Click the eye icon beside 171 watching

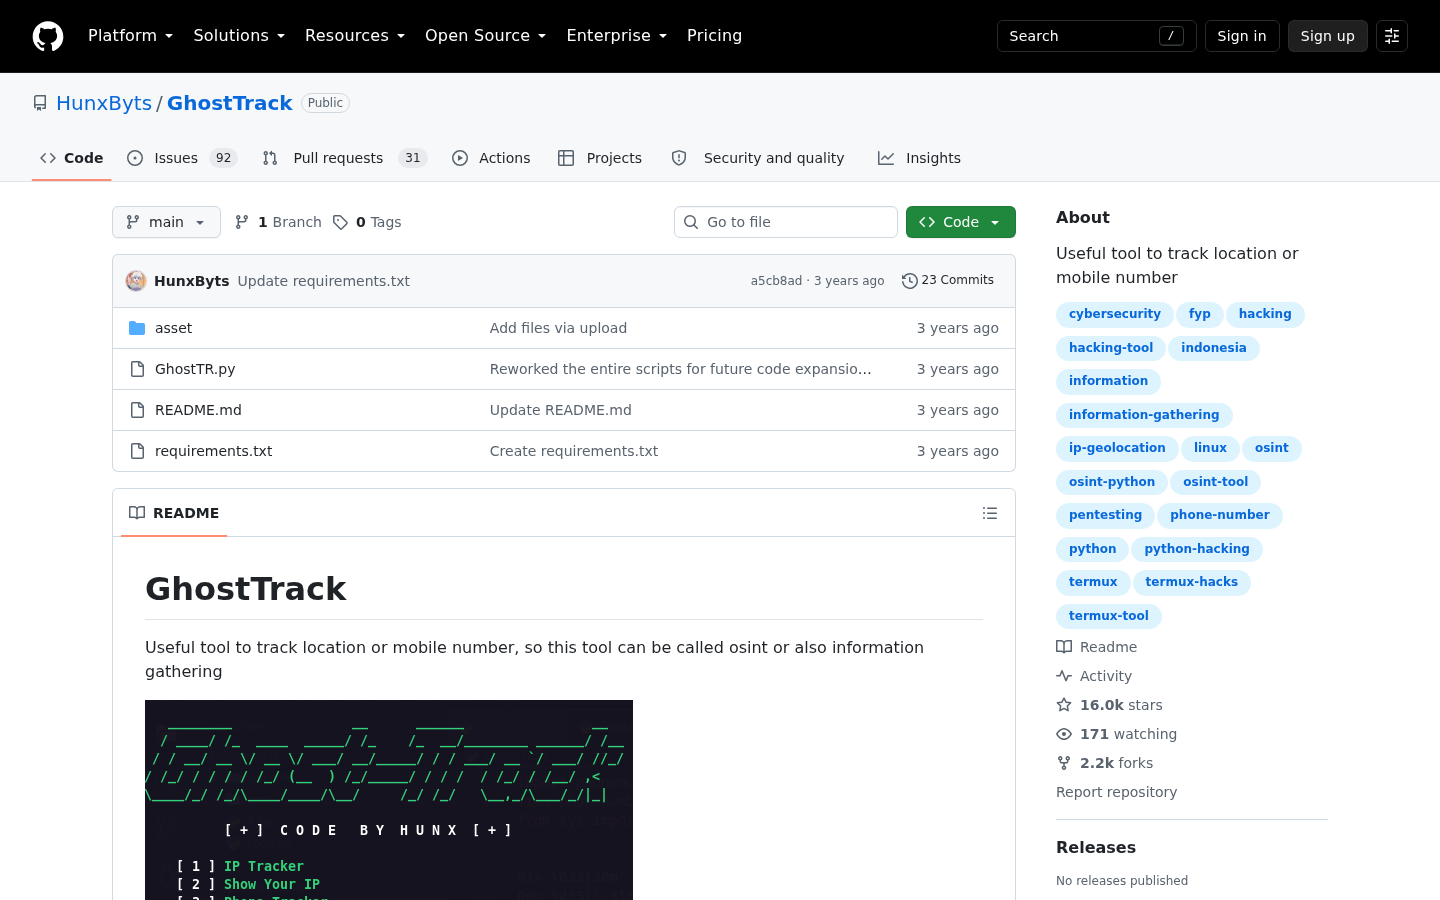[x=1064, y=734]
